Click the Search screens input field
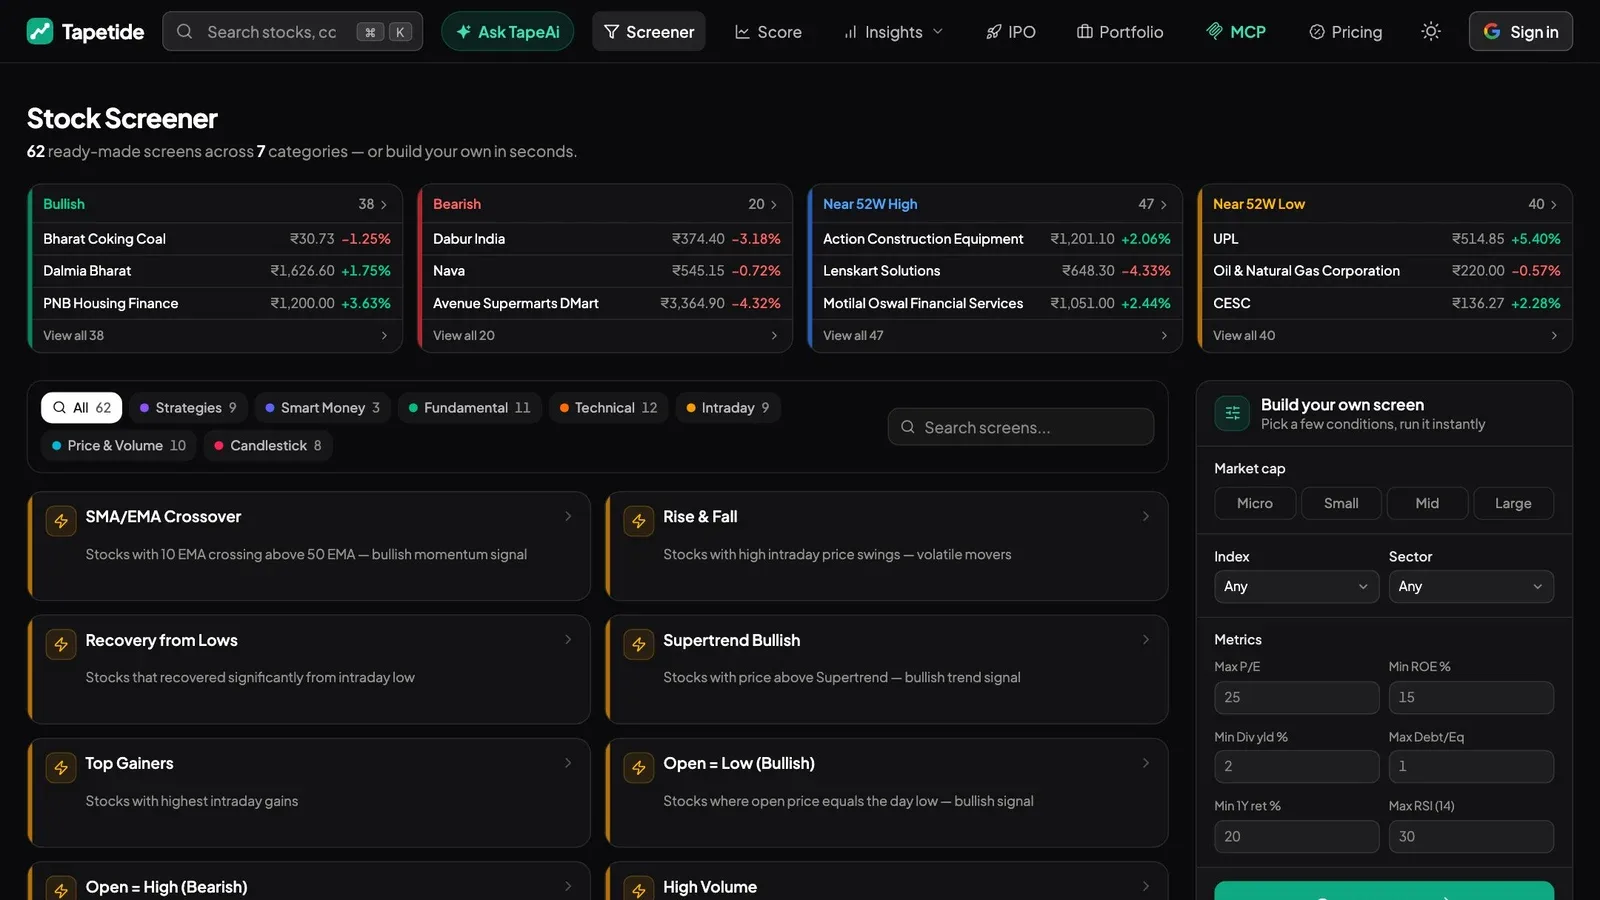Screen dimensions: 1600x900 point(1021,427)
